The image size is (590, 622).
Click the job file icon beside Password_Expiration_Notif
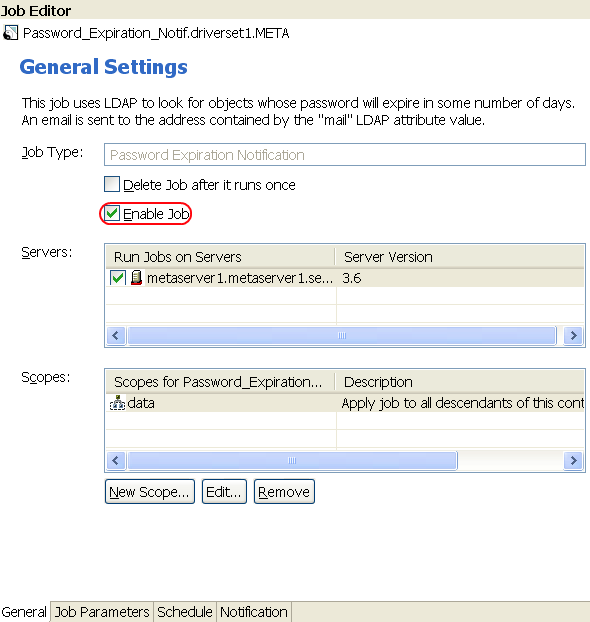10,33
